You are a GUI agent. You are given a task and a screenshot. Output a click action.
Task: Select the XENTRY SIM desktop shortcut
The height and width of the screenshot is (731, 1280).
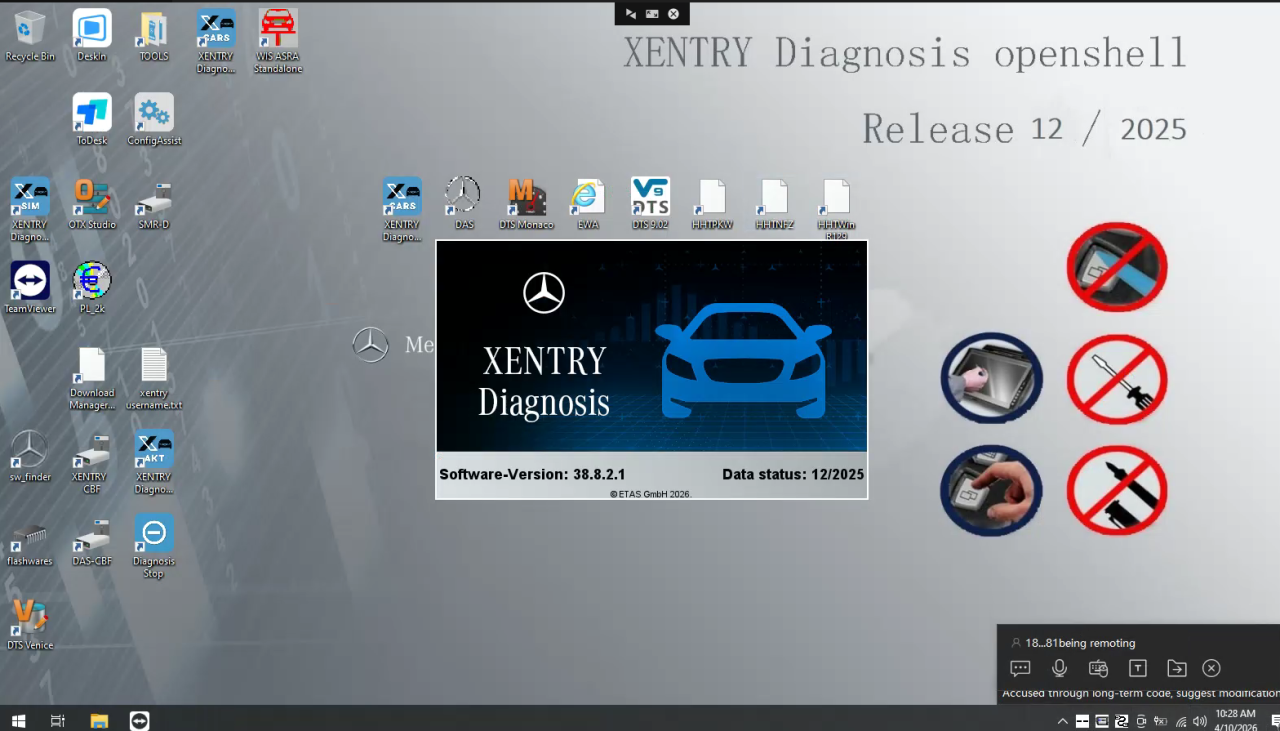pyautogui.click(x=30, y=198)
